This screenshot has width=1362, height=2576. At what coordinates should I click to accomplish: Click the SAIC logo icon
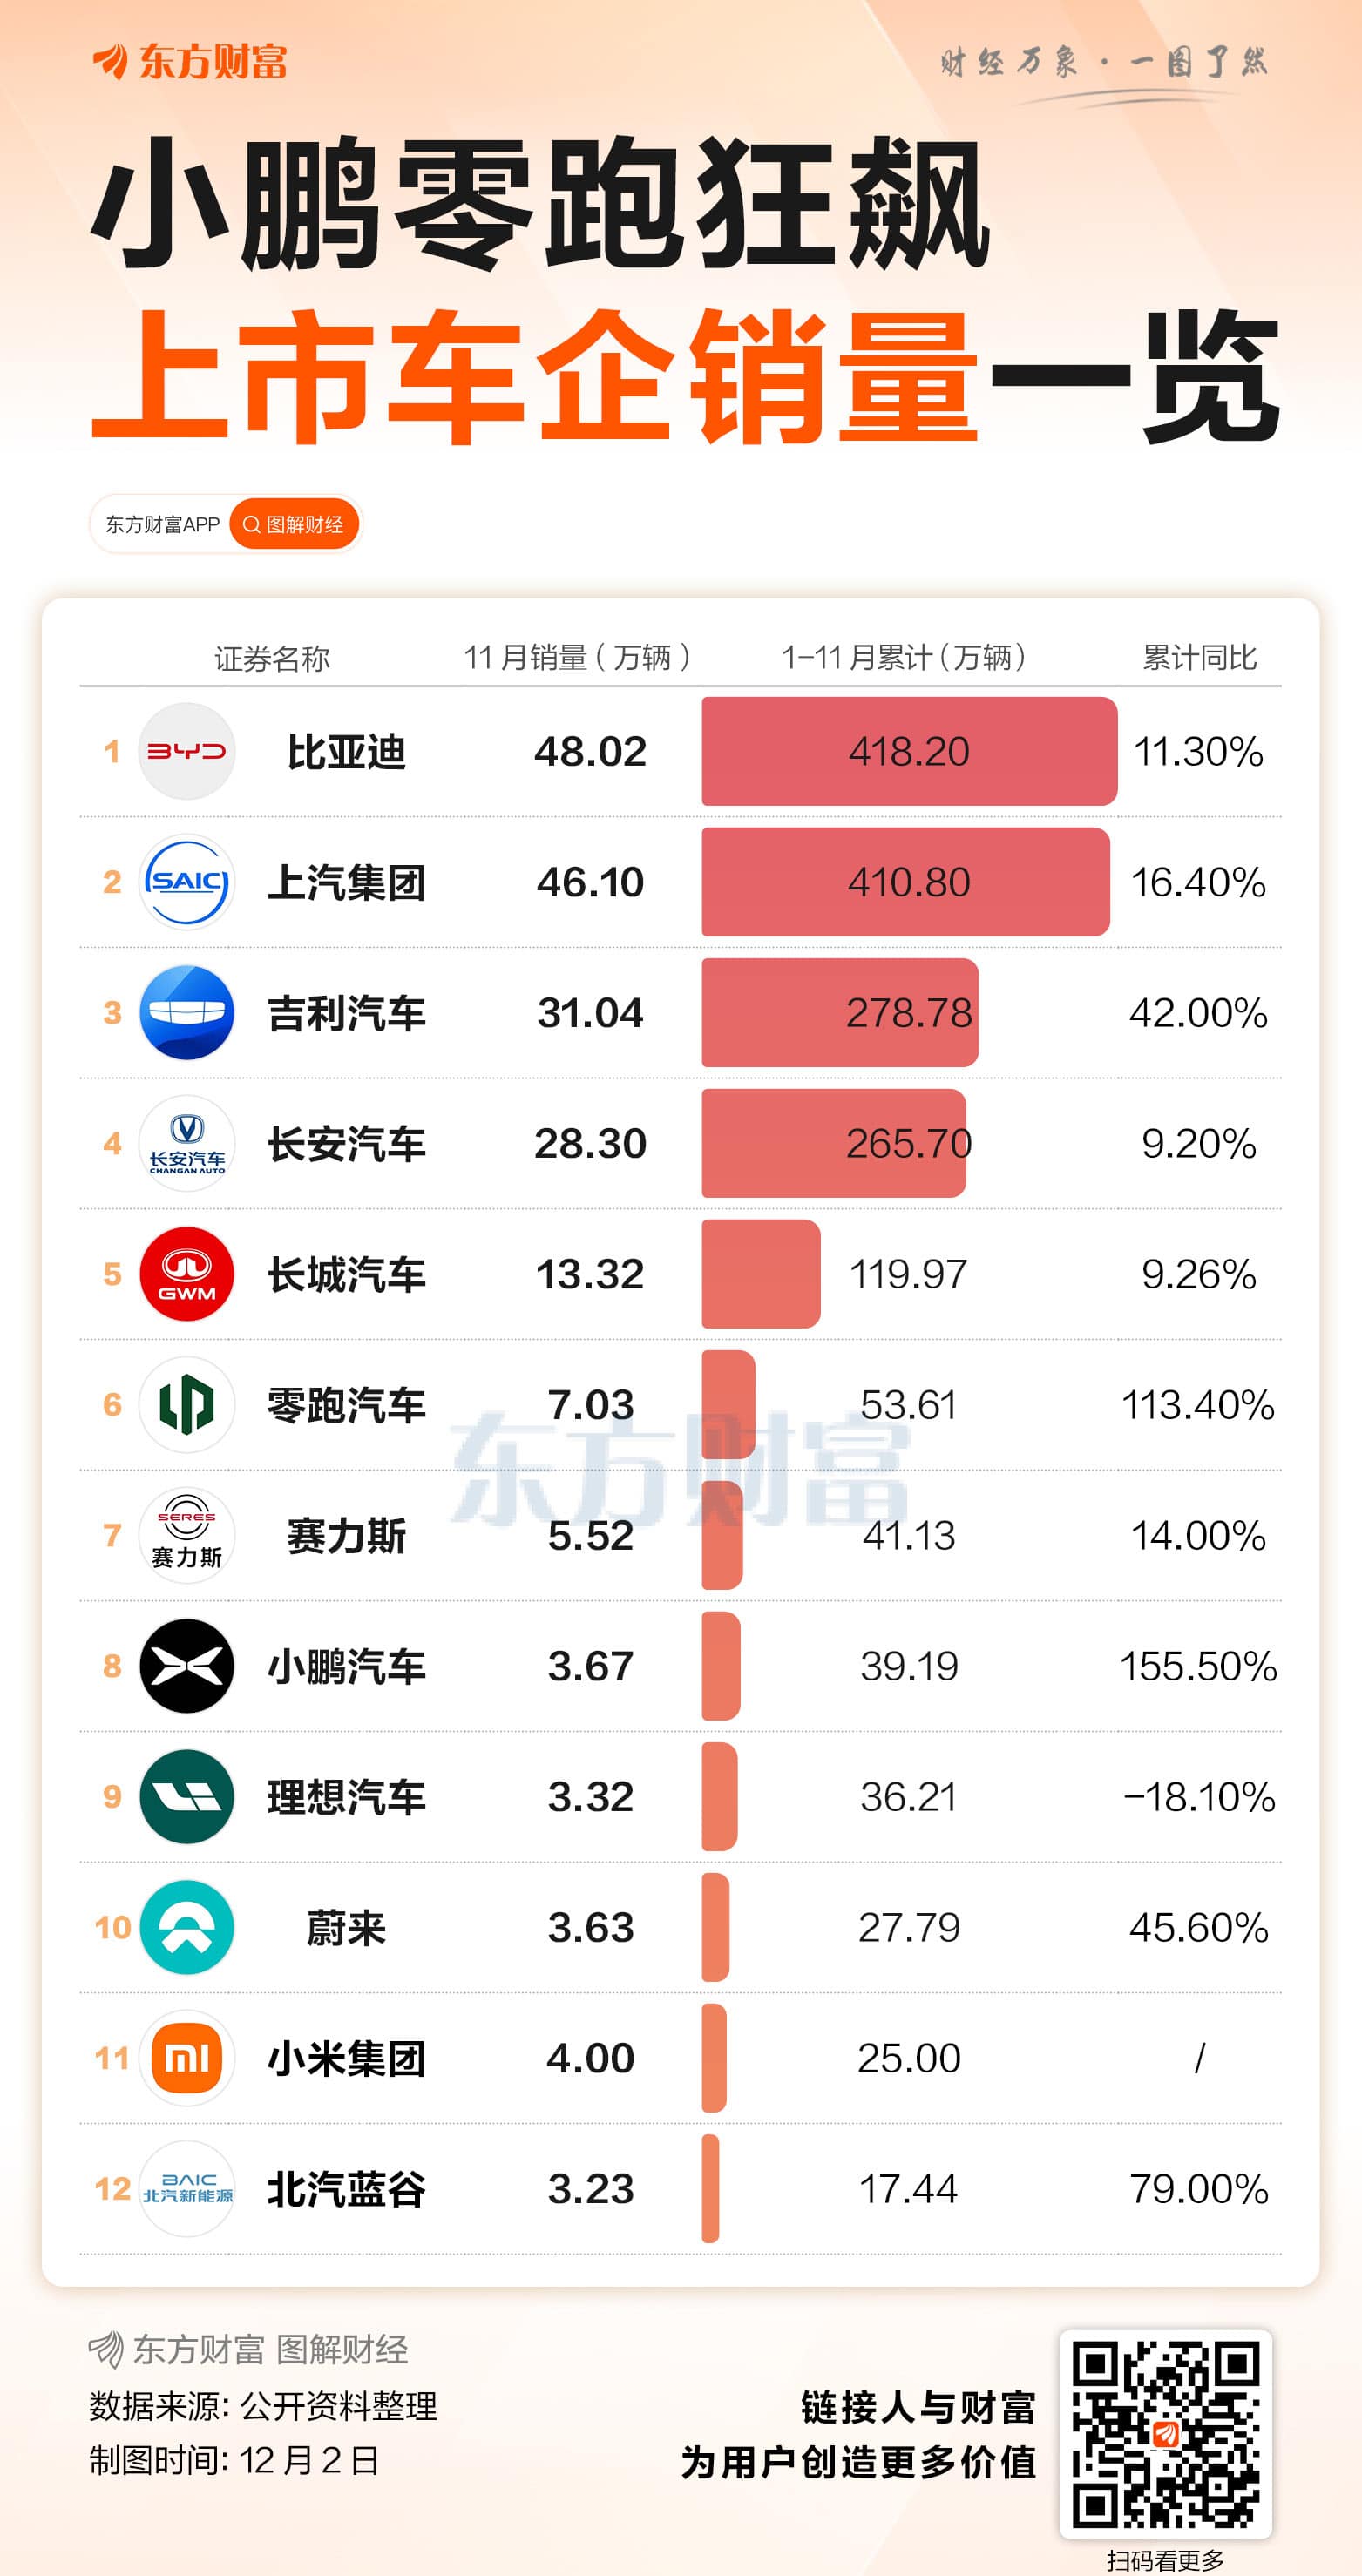(x=187, y=881)
